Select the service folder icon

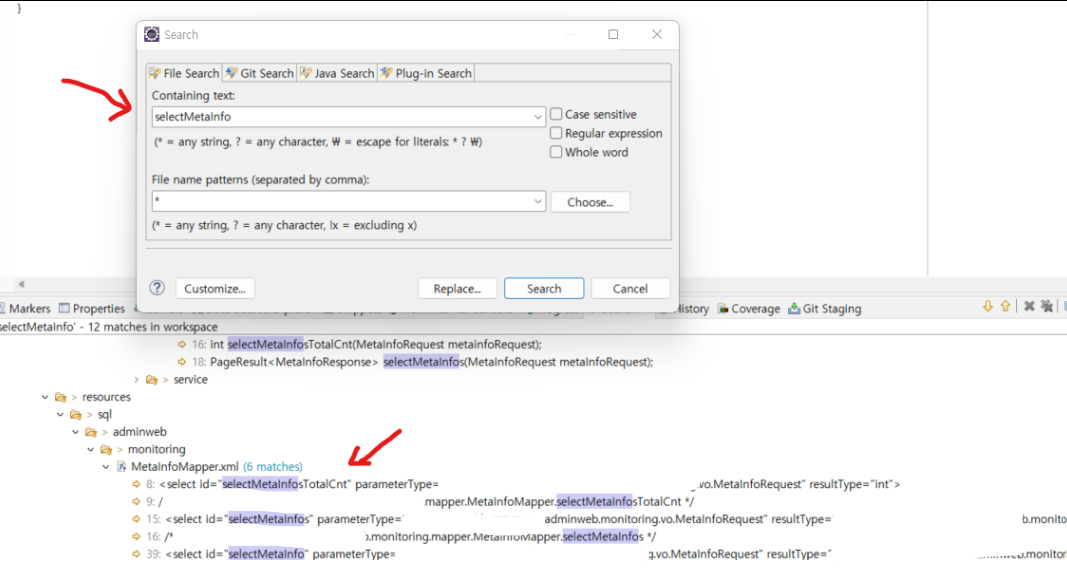point(152,380)
